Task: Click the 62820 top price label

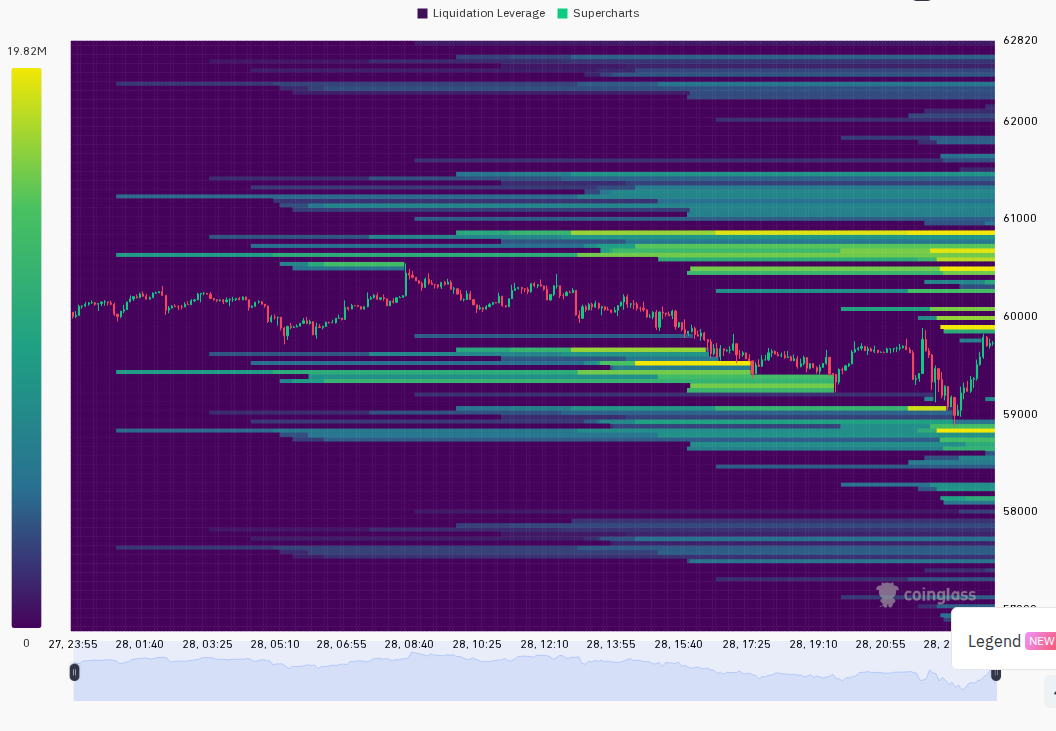Action: (1020, 40)
